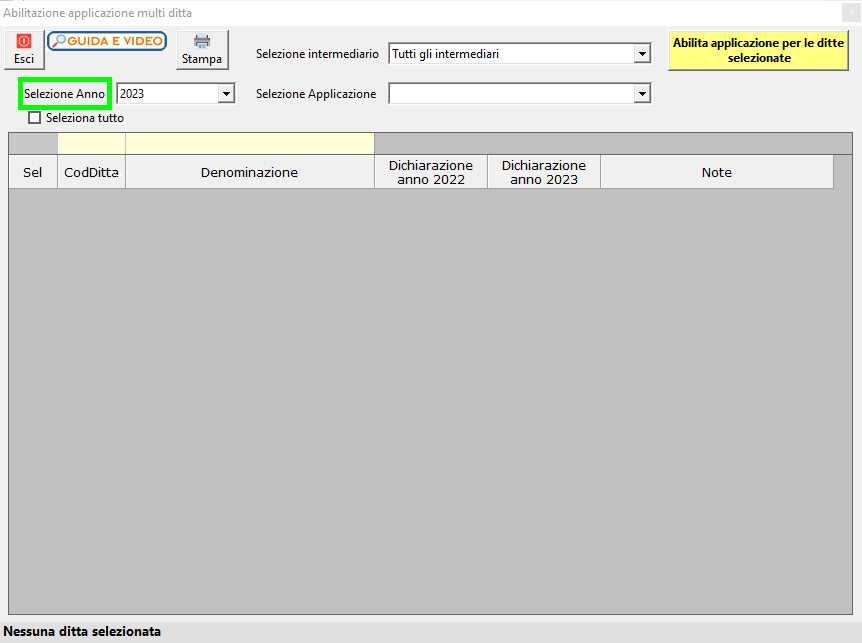Viewport: 862px width, 643px height.
Task: Click the Esci exit icon button
Action: pyautogui.click(x=24, y=49)
